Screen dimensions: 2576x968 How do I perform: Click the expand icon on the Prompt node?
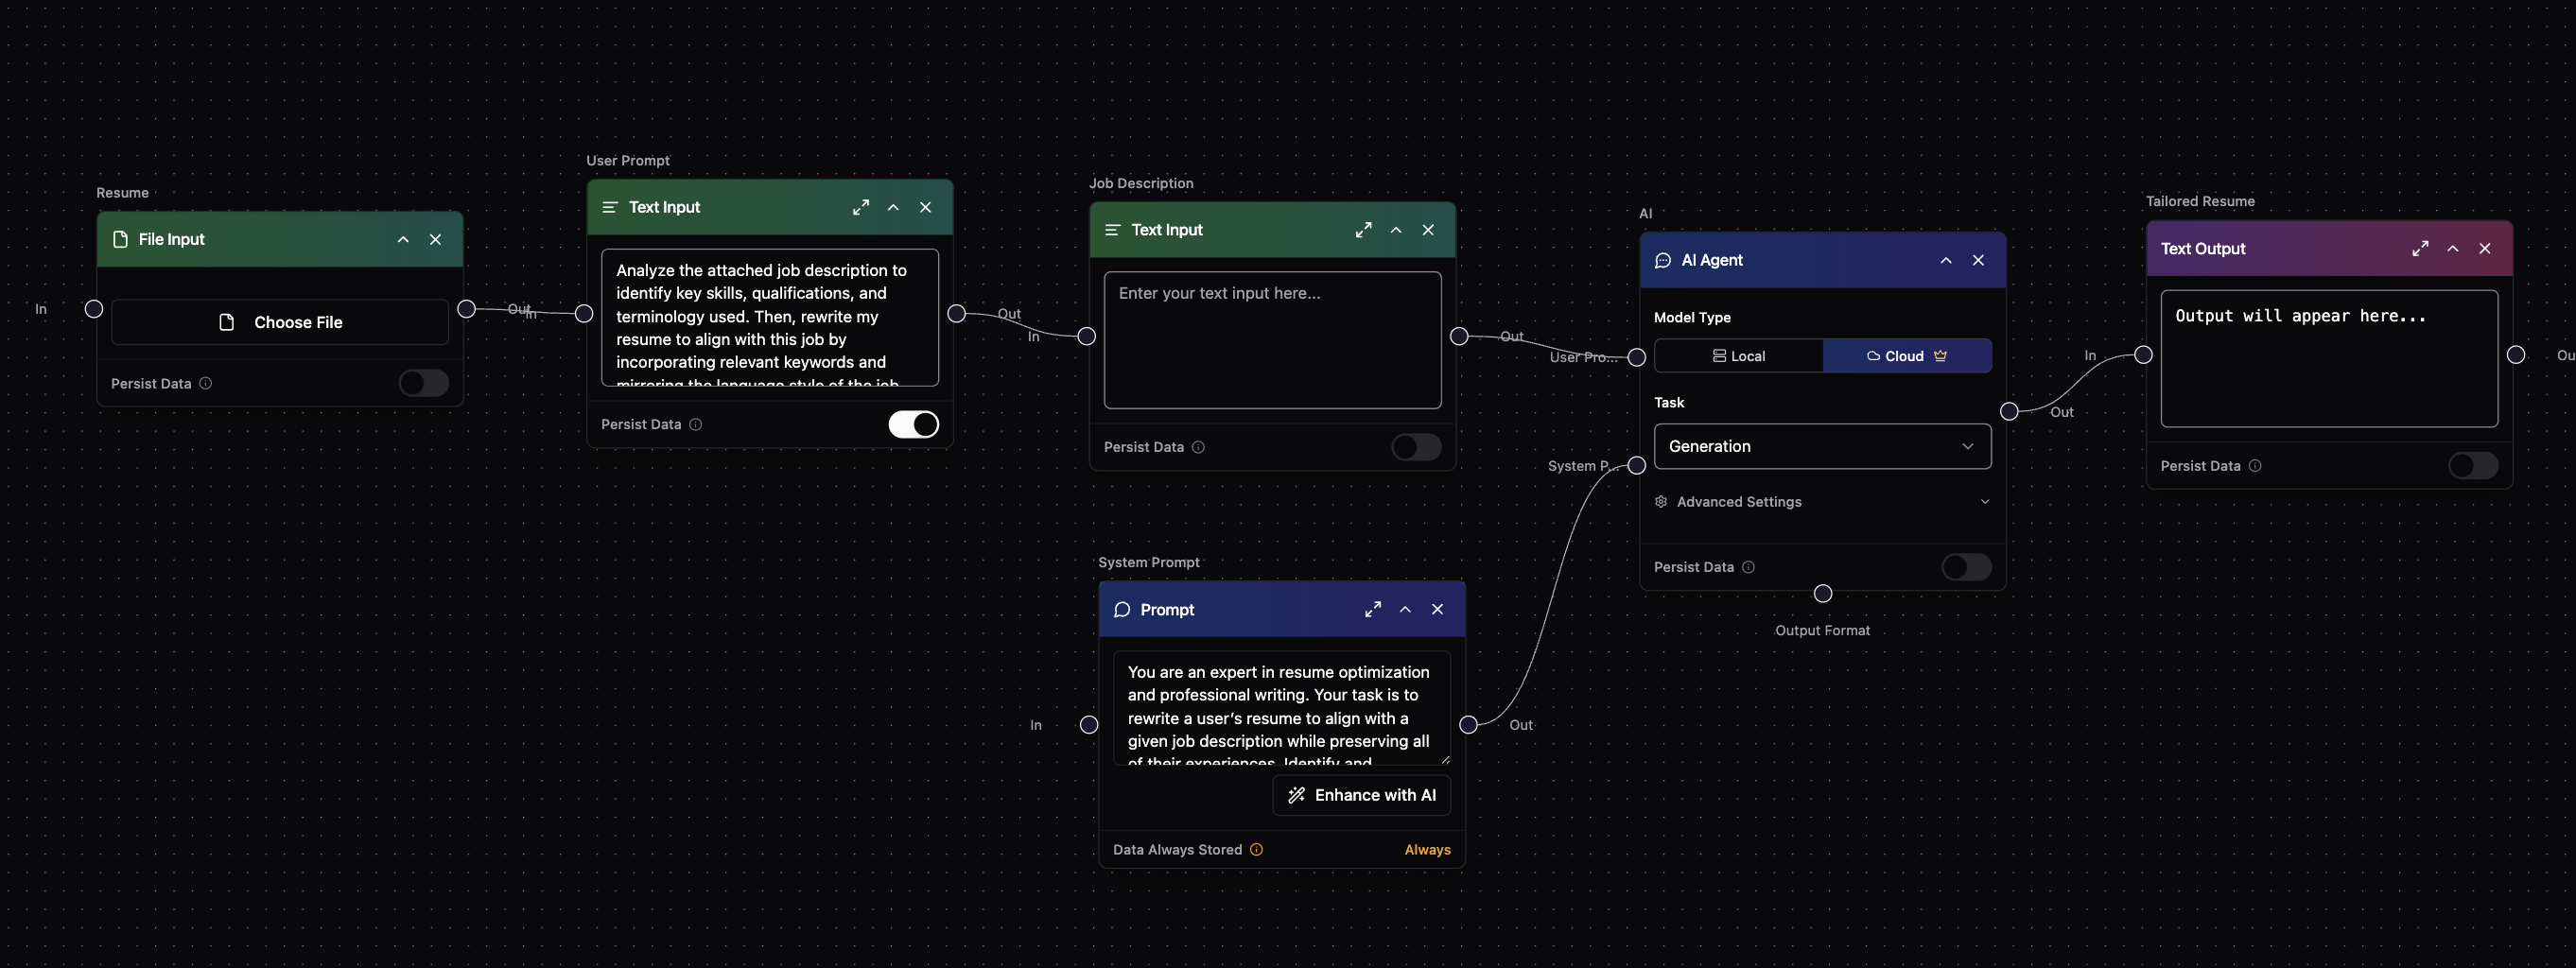click(x=1372, y=609)
